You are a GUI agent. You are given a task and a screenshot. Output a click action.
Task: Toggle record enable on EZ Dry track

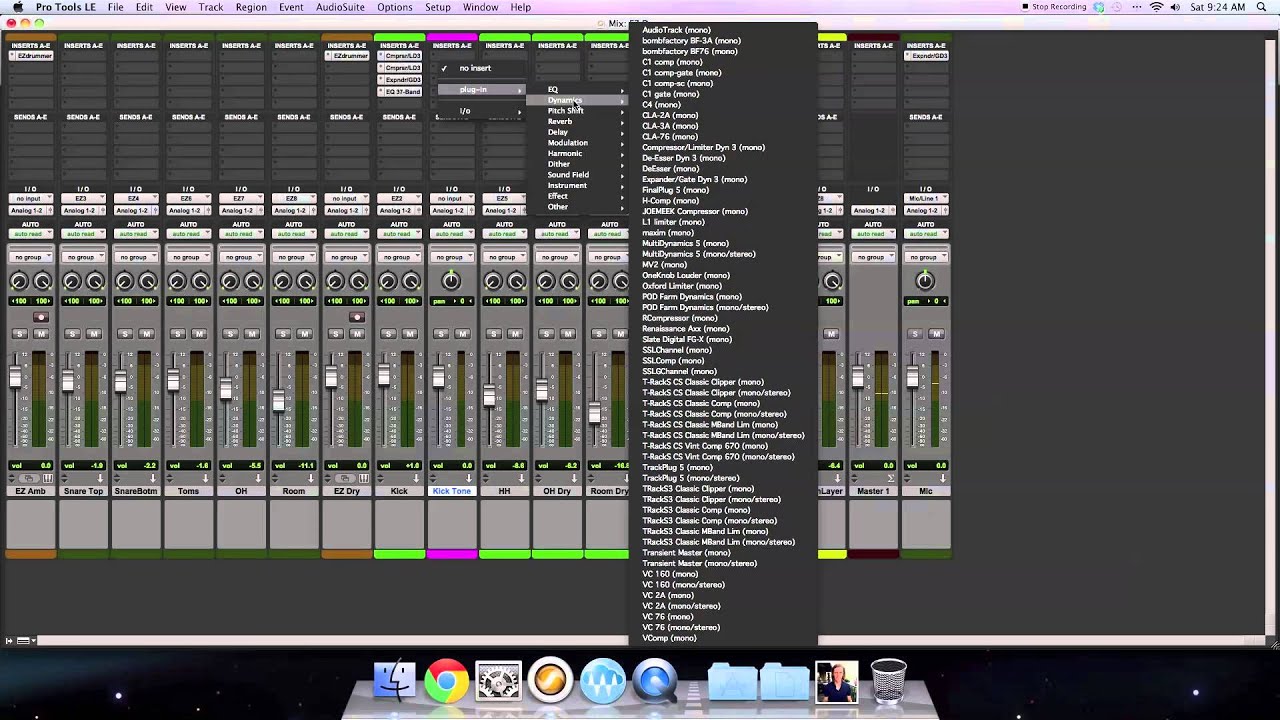tap(356, 318)
